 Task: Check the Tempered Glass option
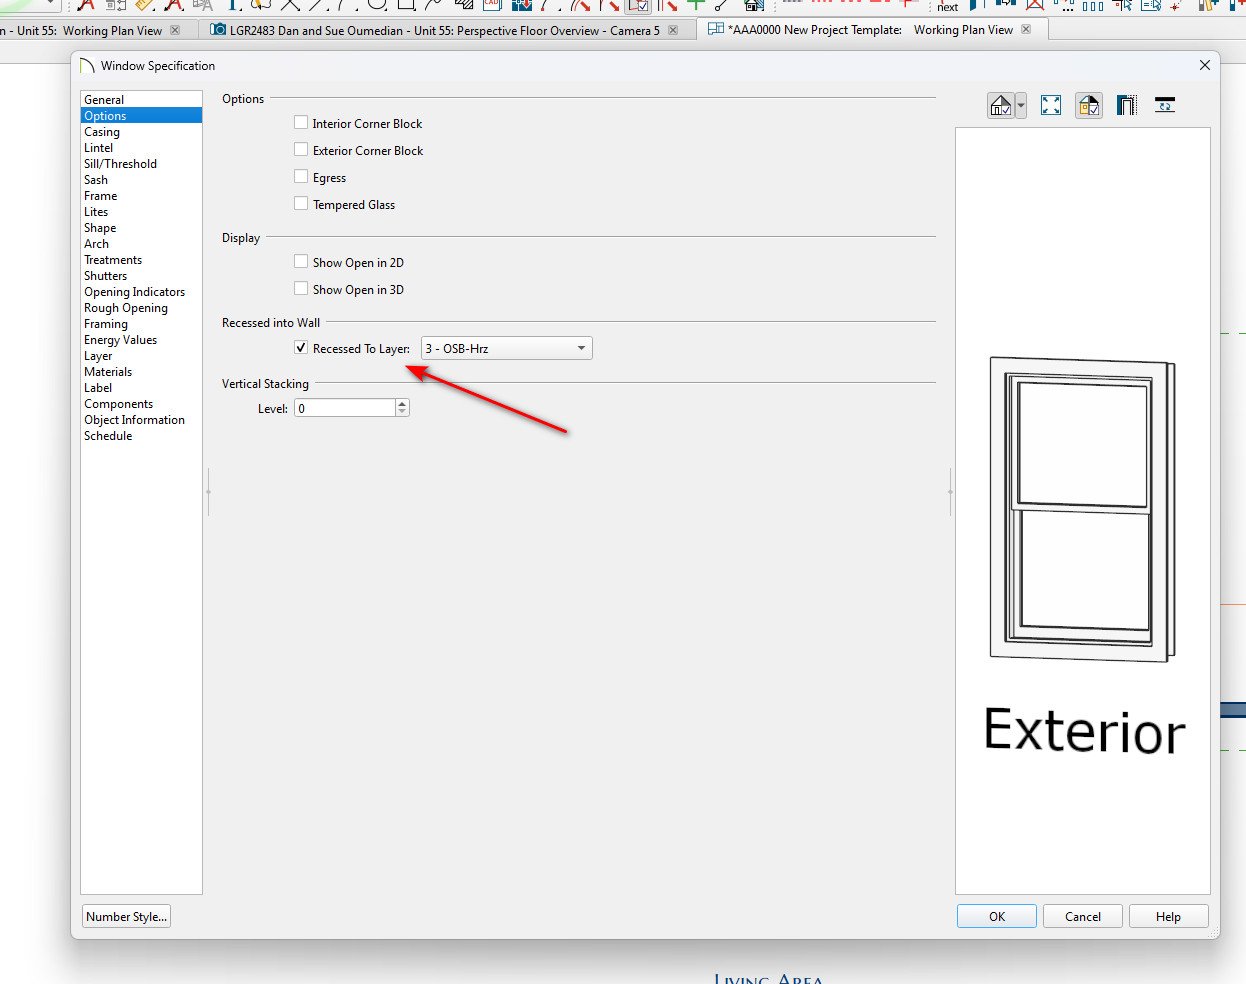pyautogui.click(x=301, y=204)
